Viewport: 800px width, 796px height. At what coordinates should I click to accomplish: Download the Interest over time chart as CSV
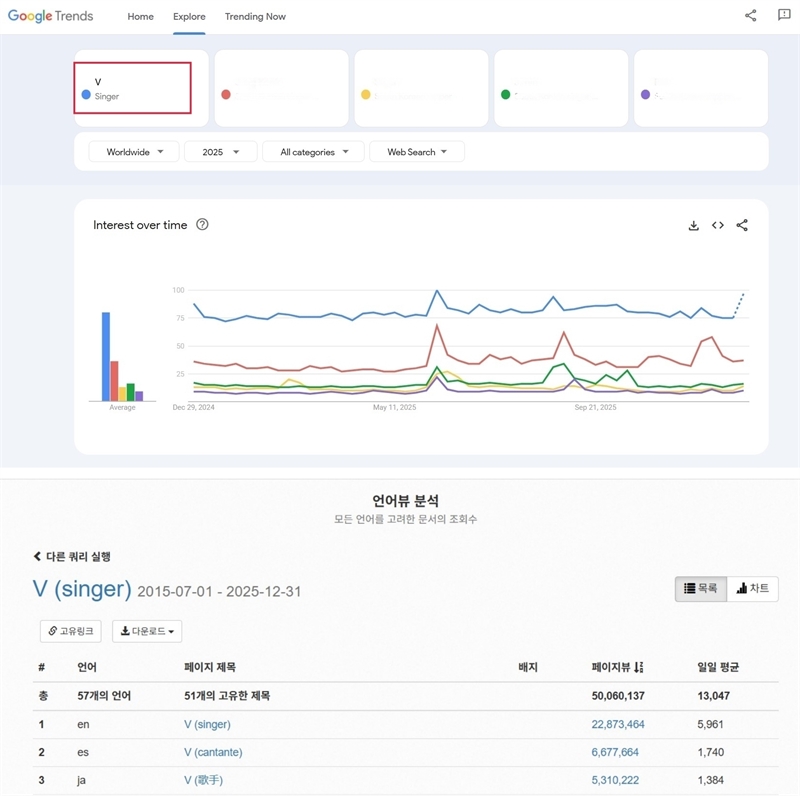coord(693,226)
